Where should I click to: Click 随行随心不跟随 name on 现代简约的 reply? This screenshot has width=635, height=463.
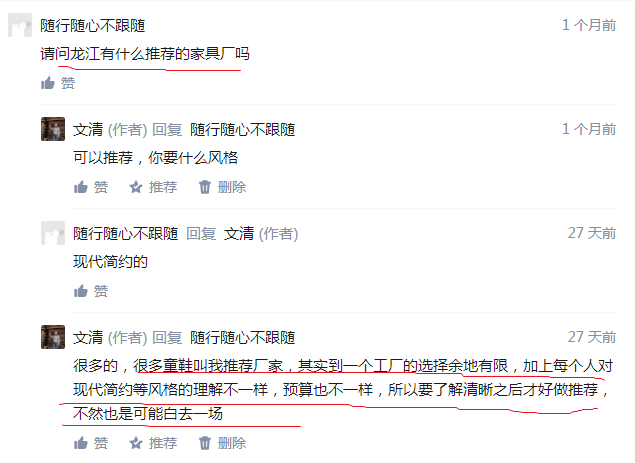[x=126, y=234]
